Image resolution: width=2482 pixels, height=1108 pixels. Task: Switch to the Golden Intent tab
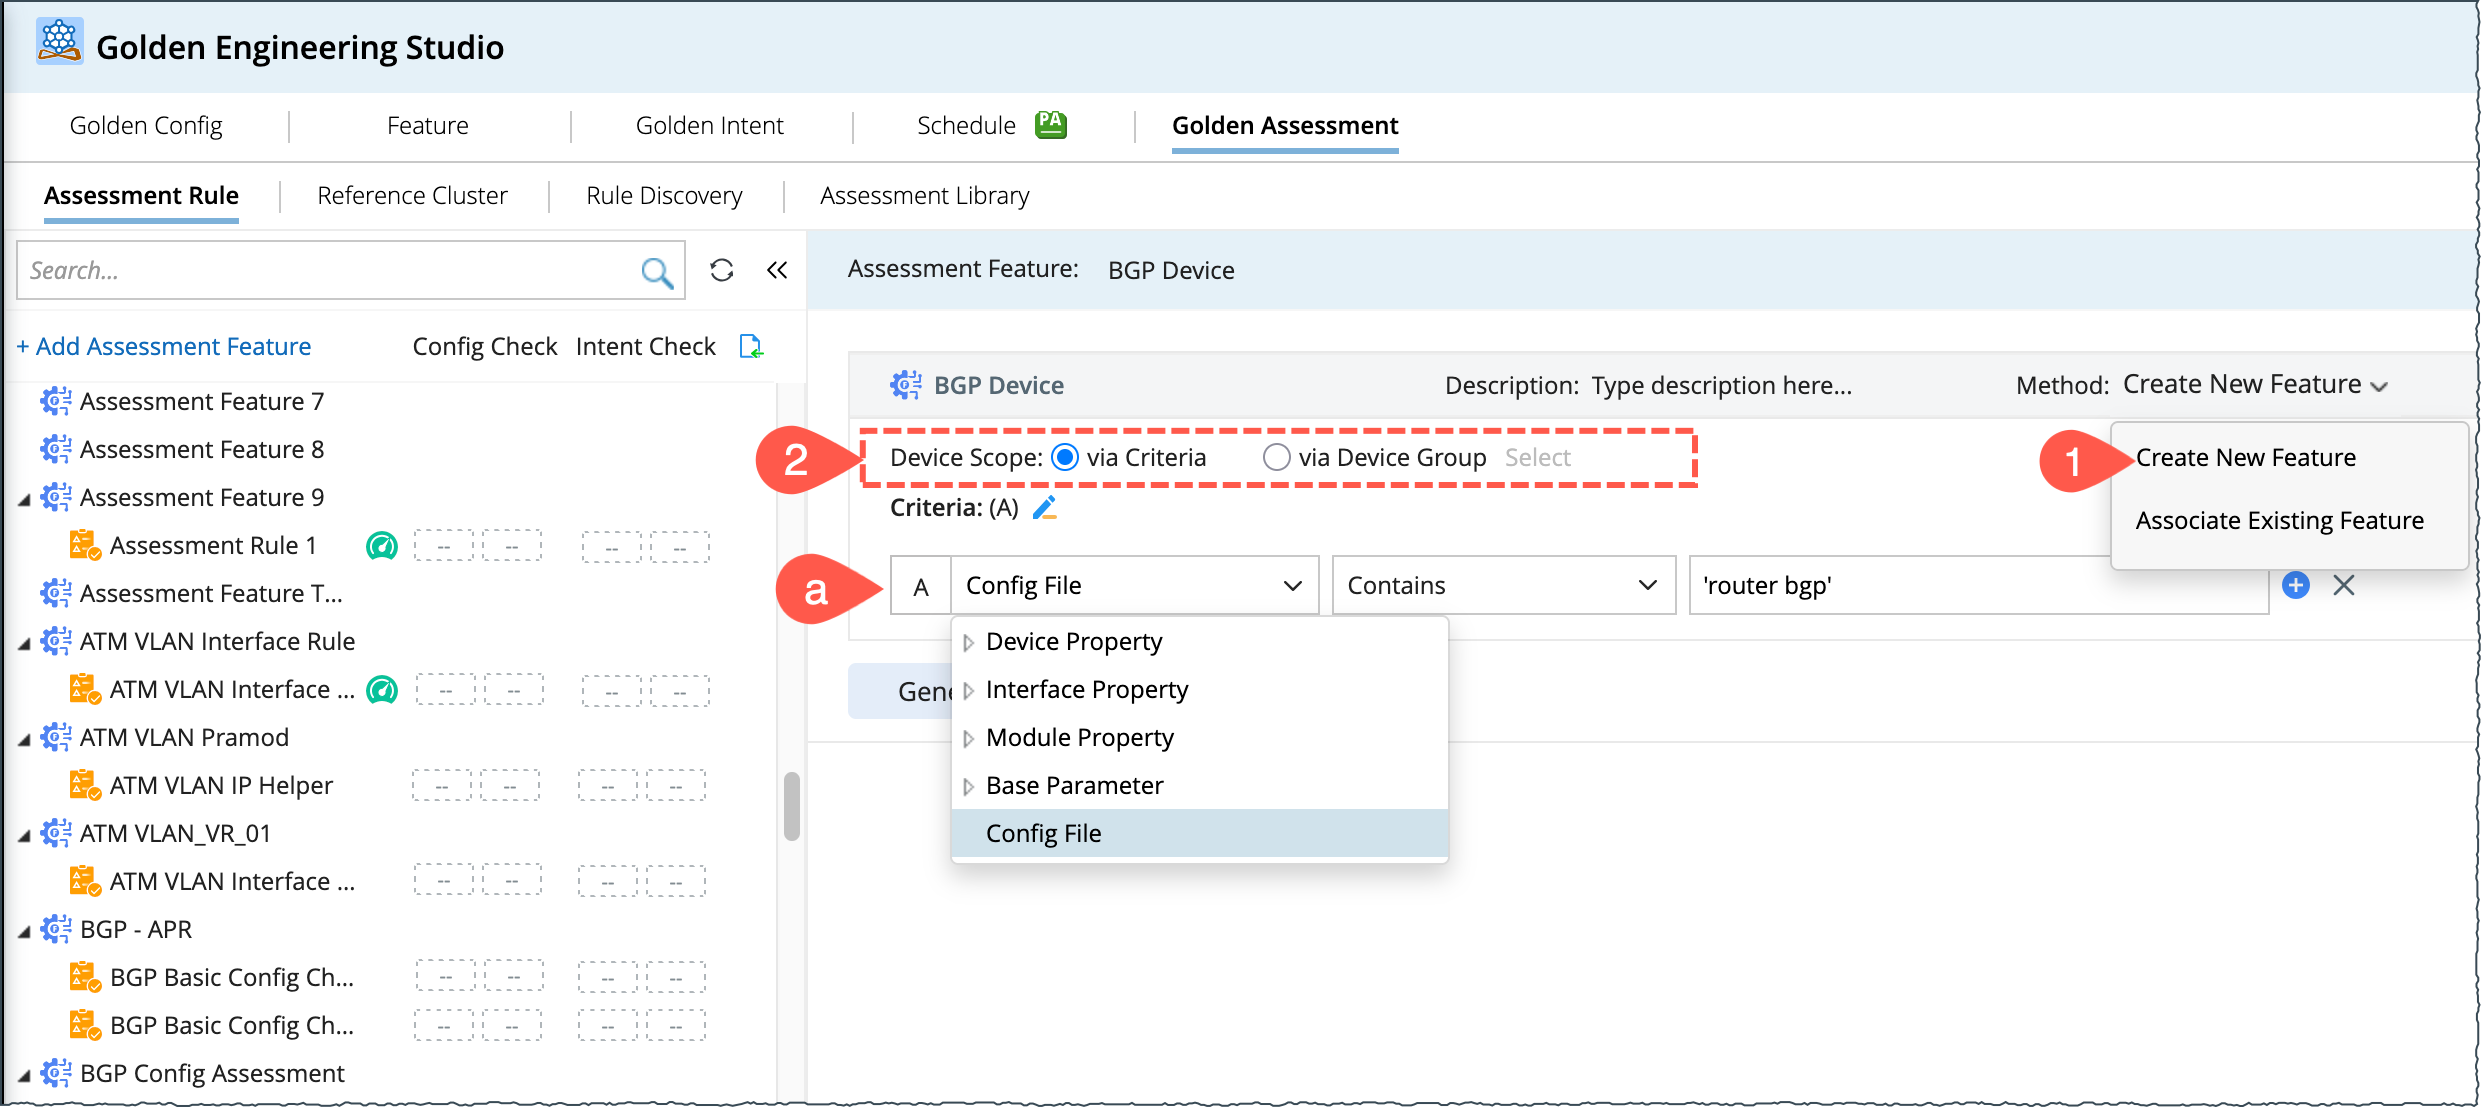pyautogui.click(x=709, y=126)
